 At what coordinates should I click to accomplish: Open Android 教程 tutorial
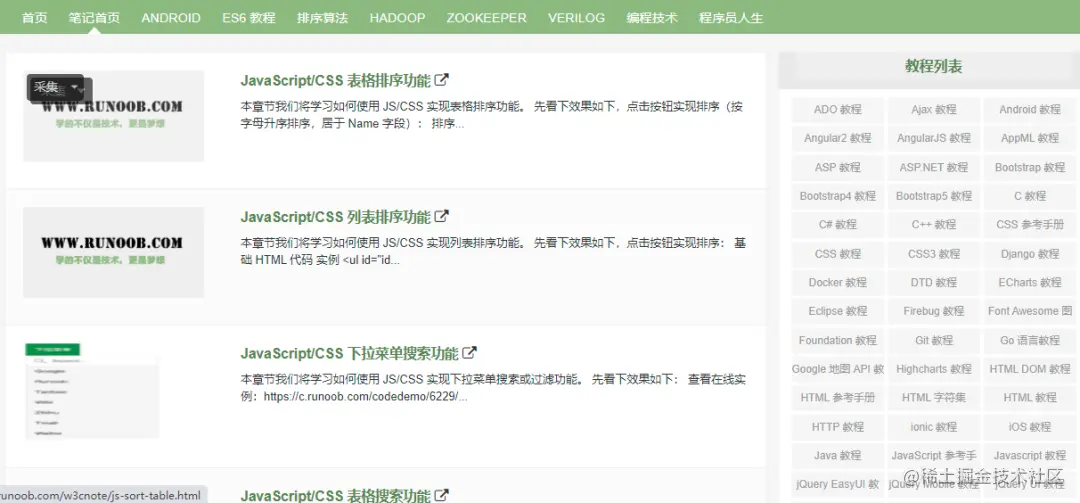click(x=1030, y=110)
